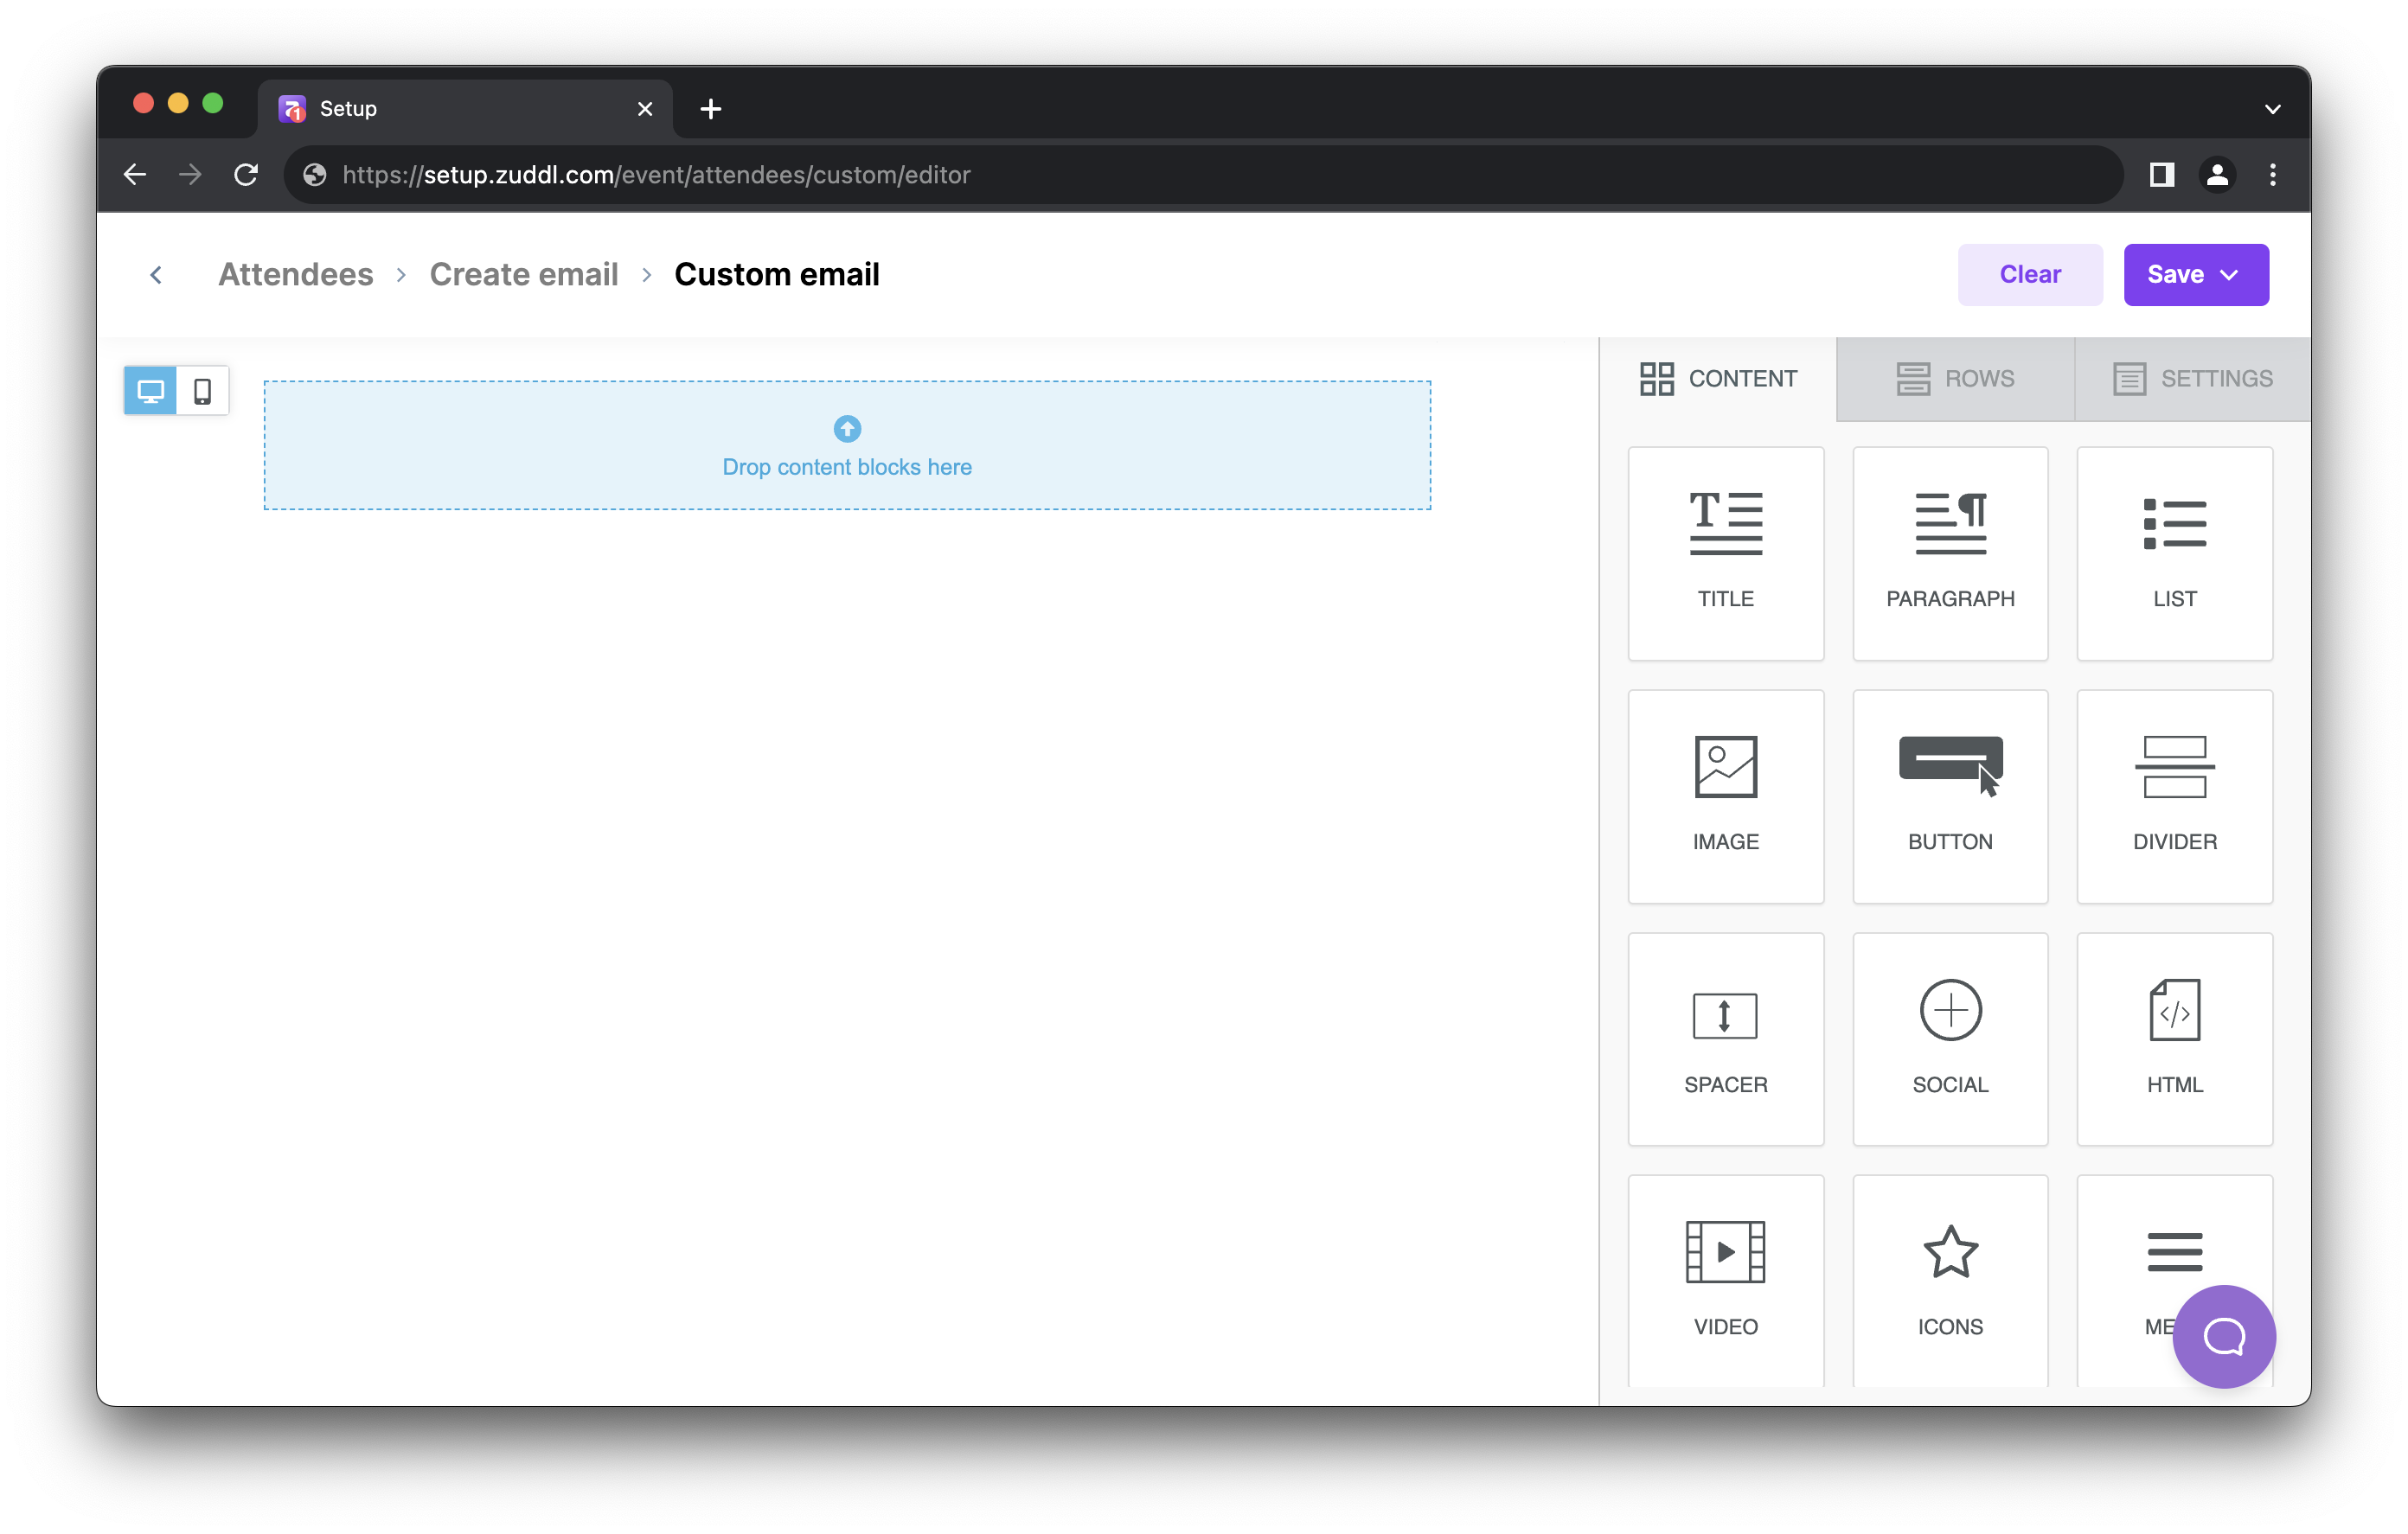Select the Button content block
Image resolution: width=2408 pixels, height=1534 pixels.
tap(1949, 795)
